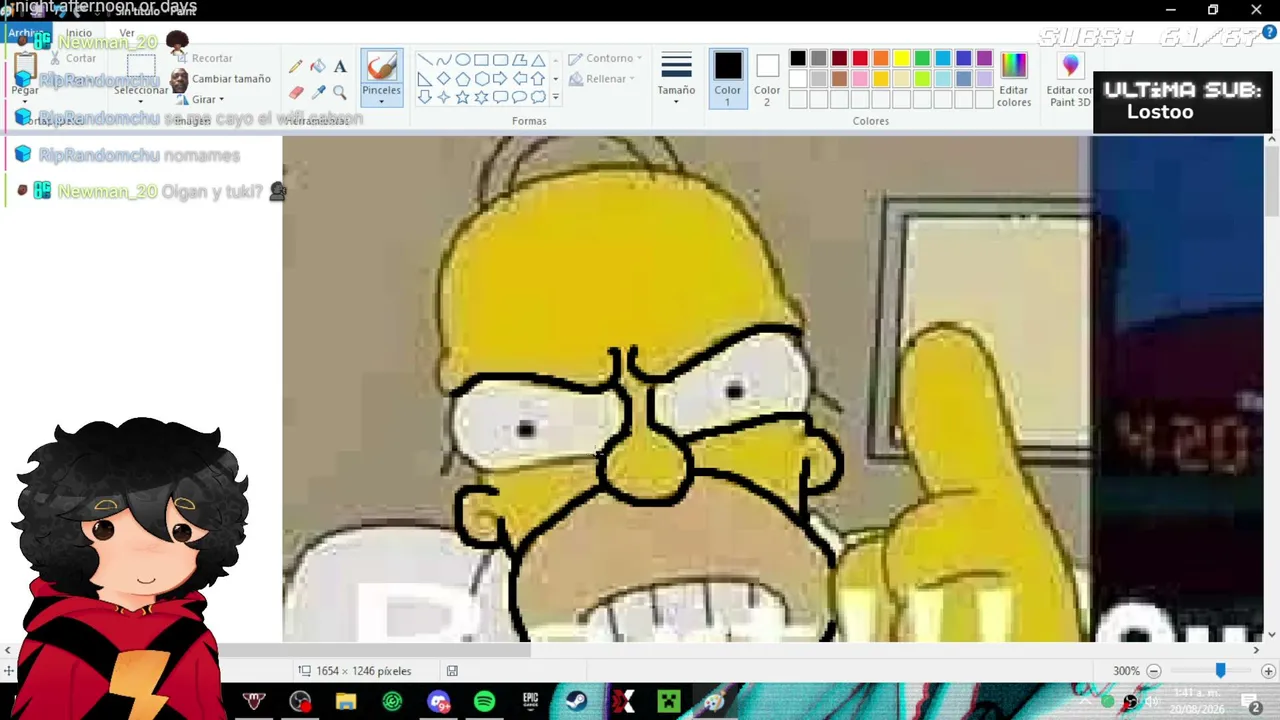
Task: Open the Rellenar fill dropdown
Action: tap(601, 79)
